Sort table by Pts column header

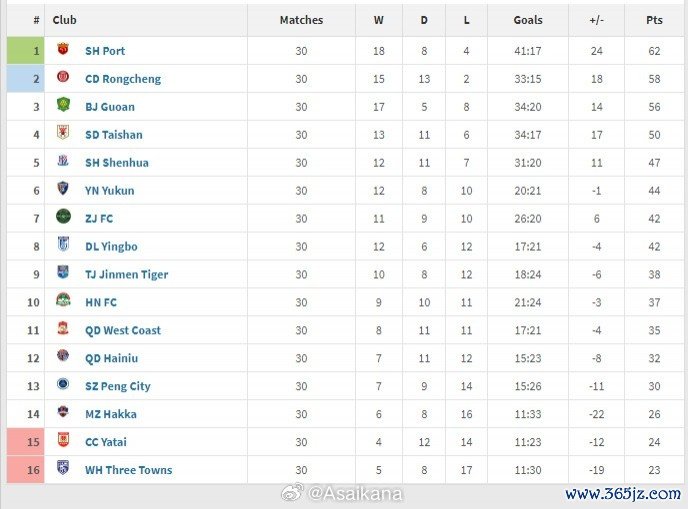pos(654,20)
